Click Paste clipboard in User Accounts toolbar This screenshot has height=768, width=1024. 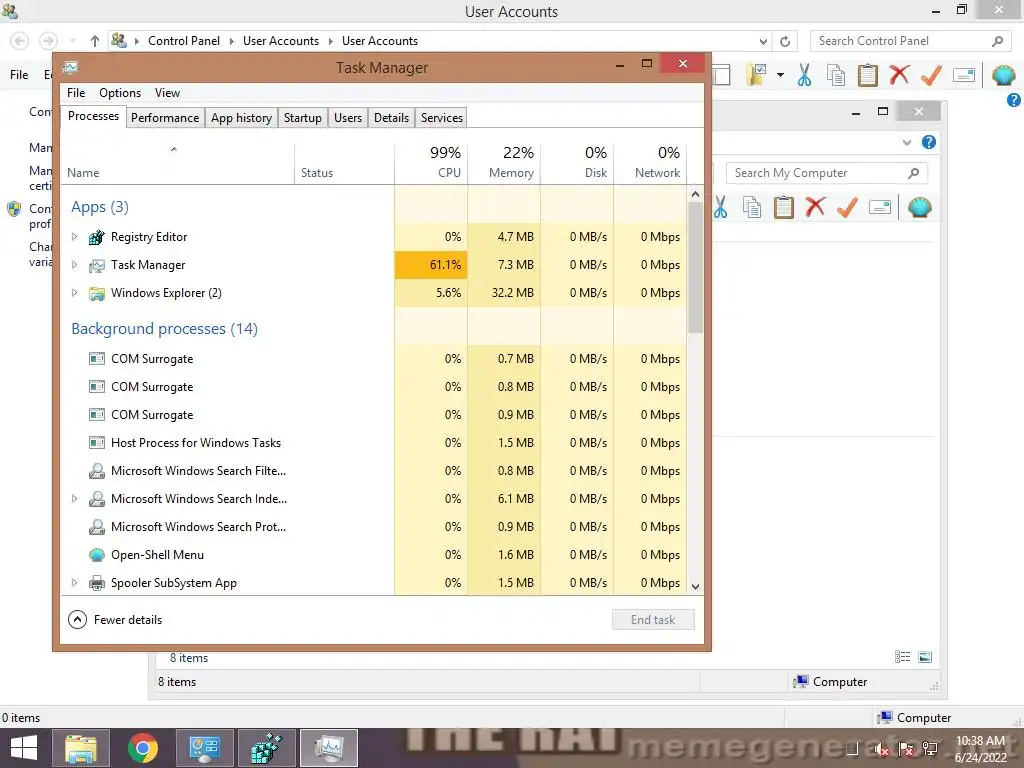click(867, 75)
